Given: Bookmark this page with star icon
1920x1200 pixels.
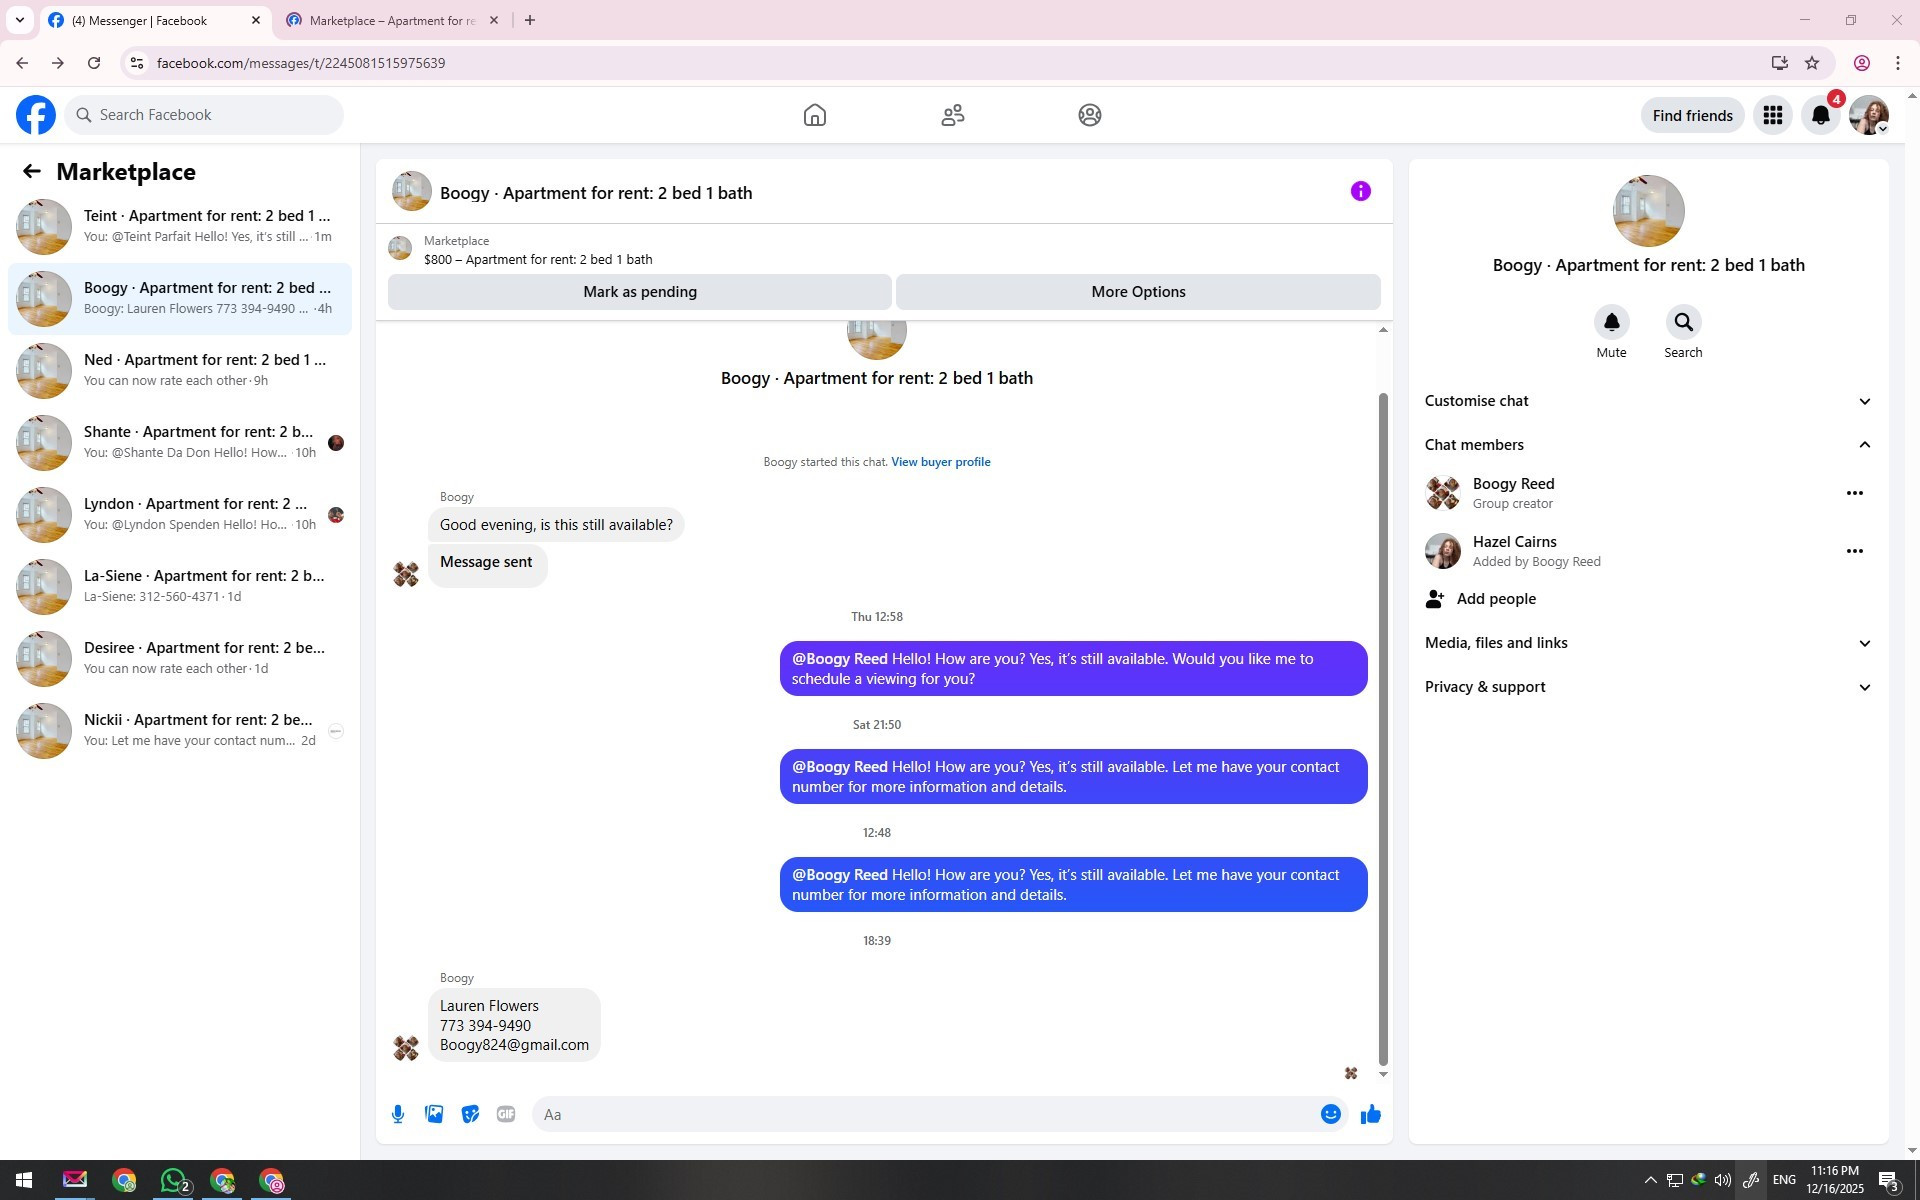Looking at the screenshot, I should click(x=1812, y=63).
